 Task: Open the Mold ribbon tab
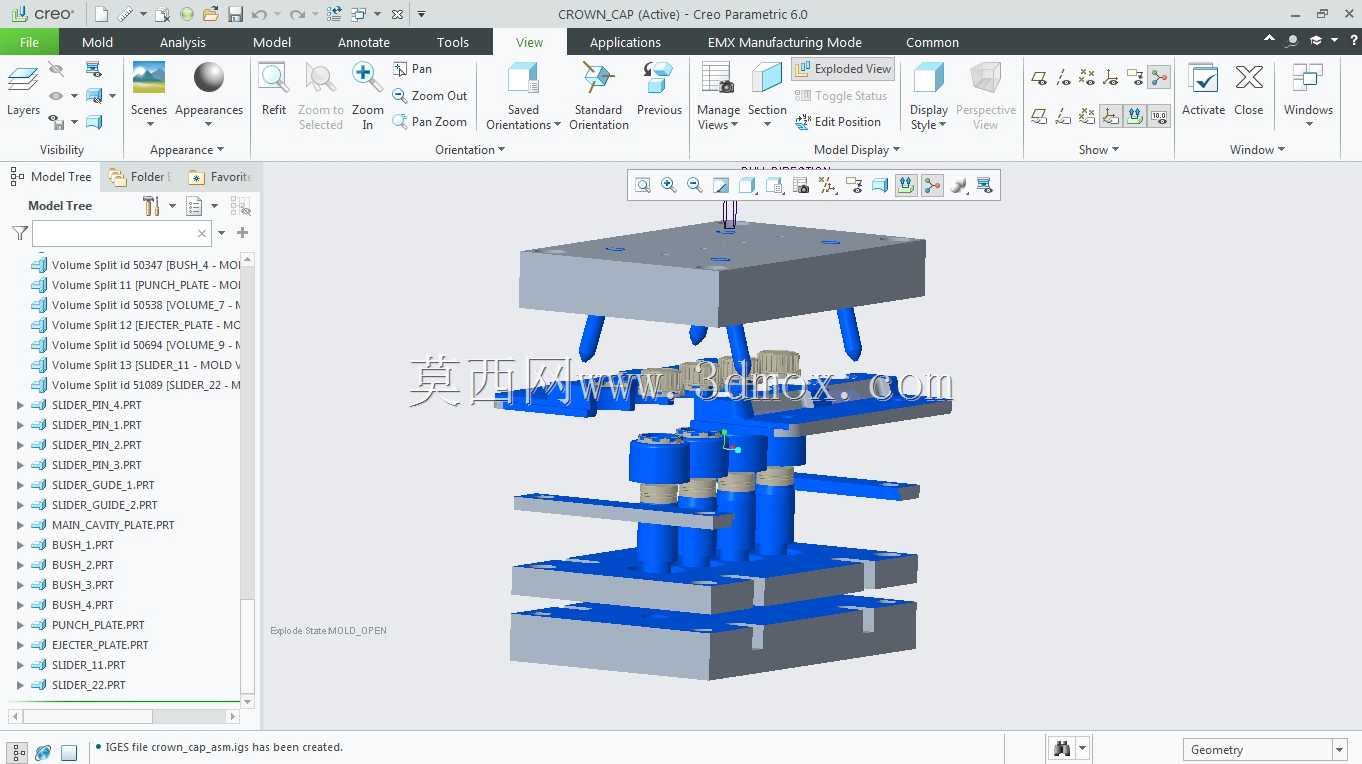click(x=97, y=42)
